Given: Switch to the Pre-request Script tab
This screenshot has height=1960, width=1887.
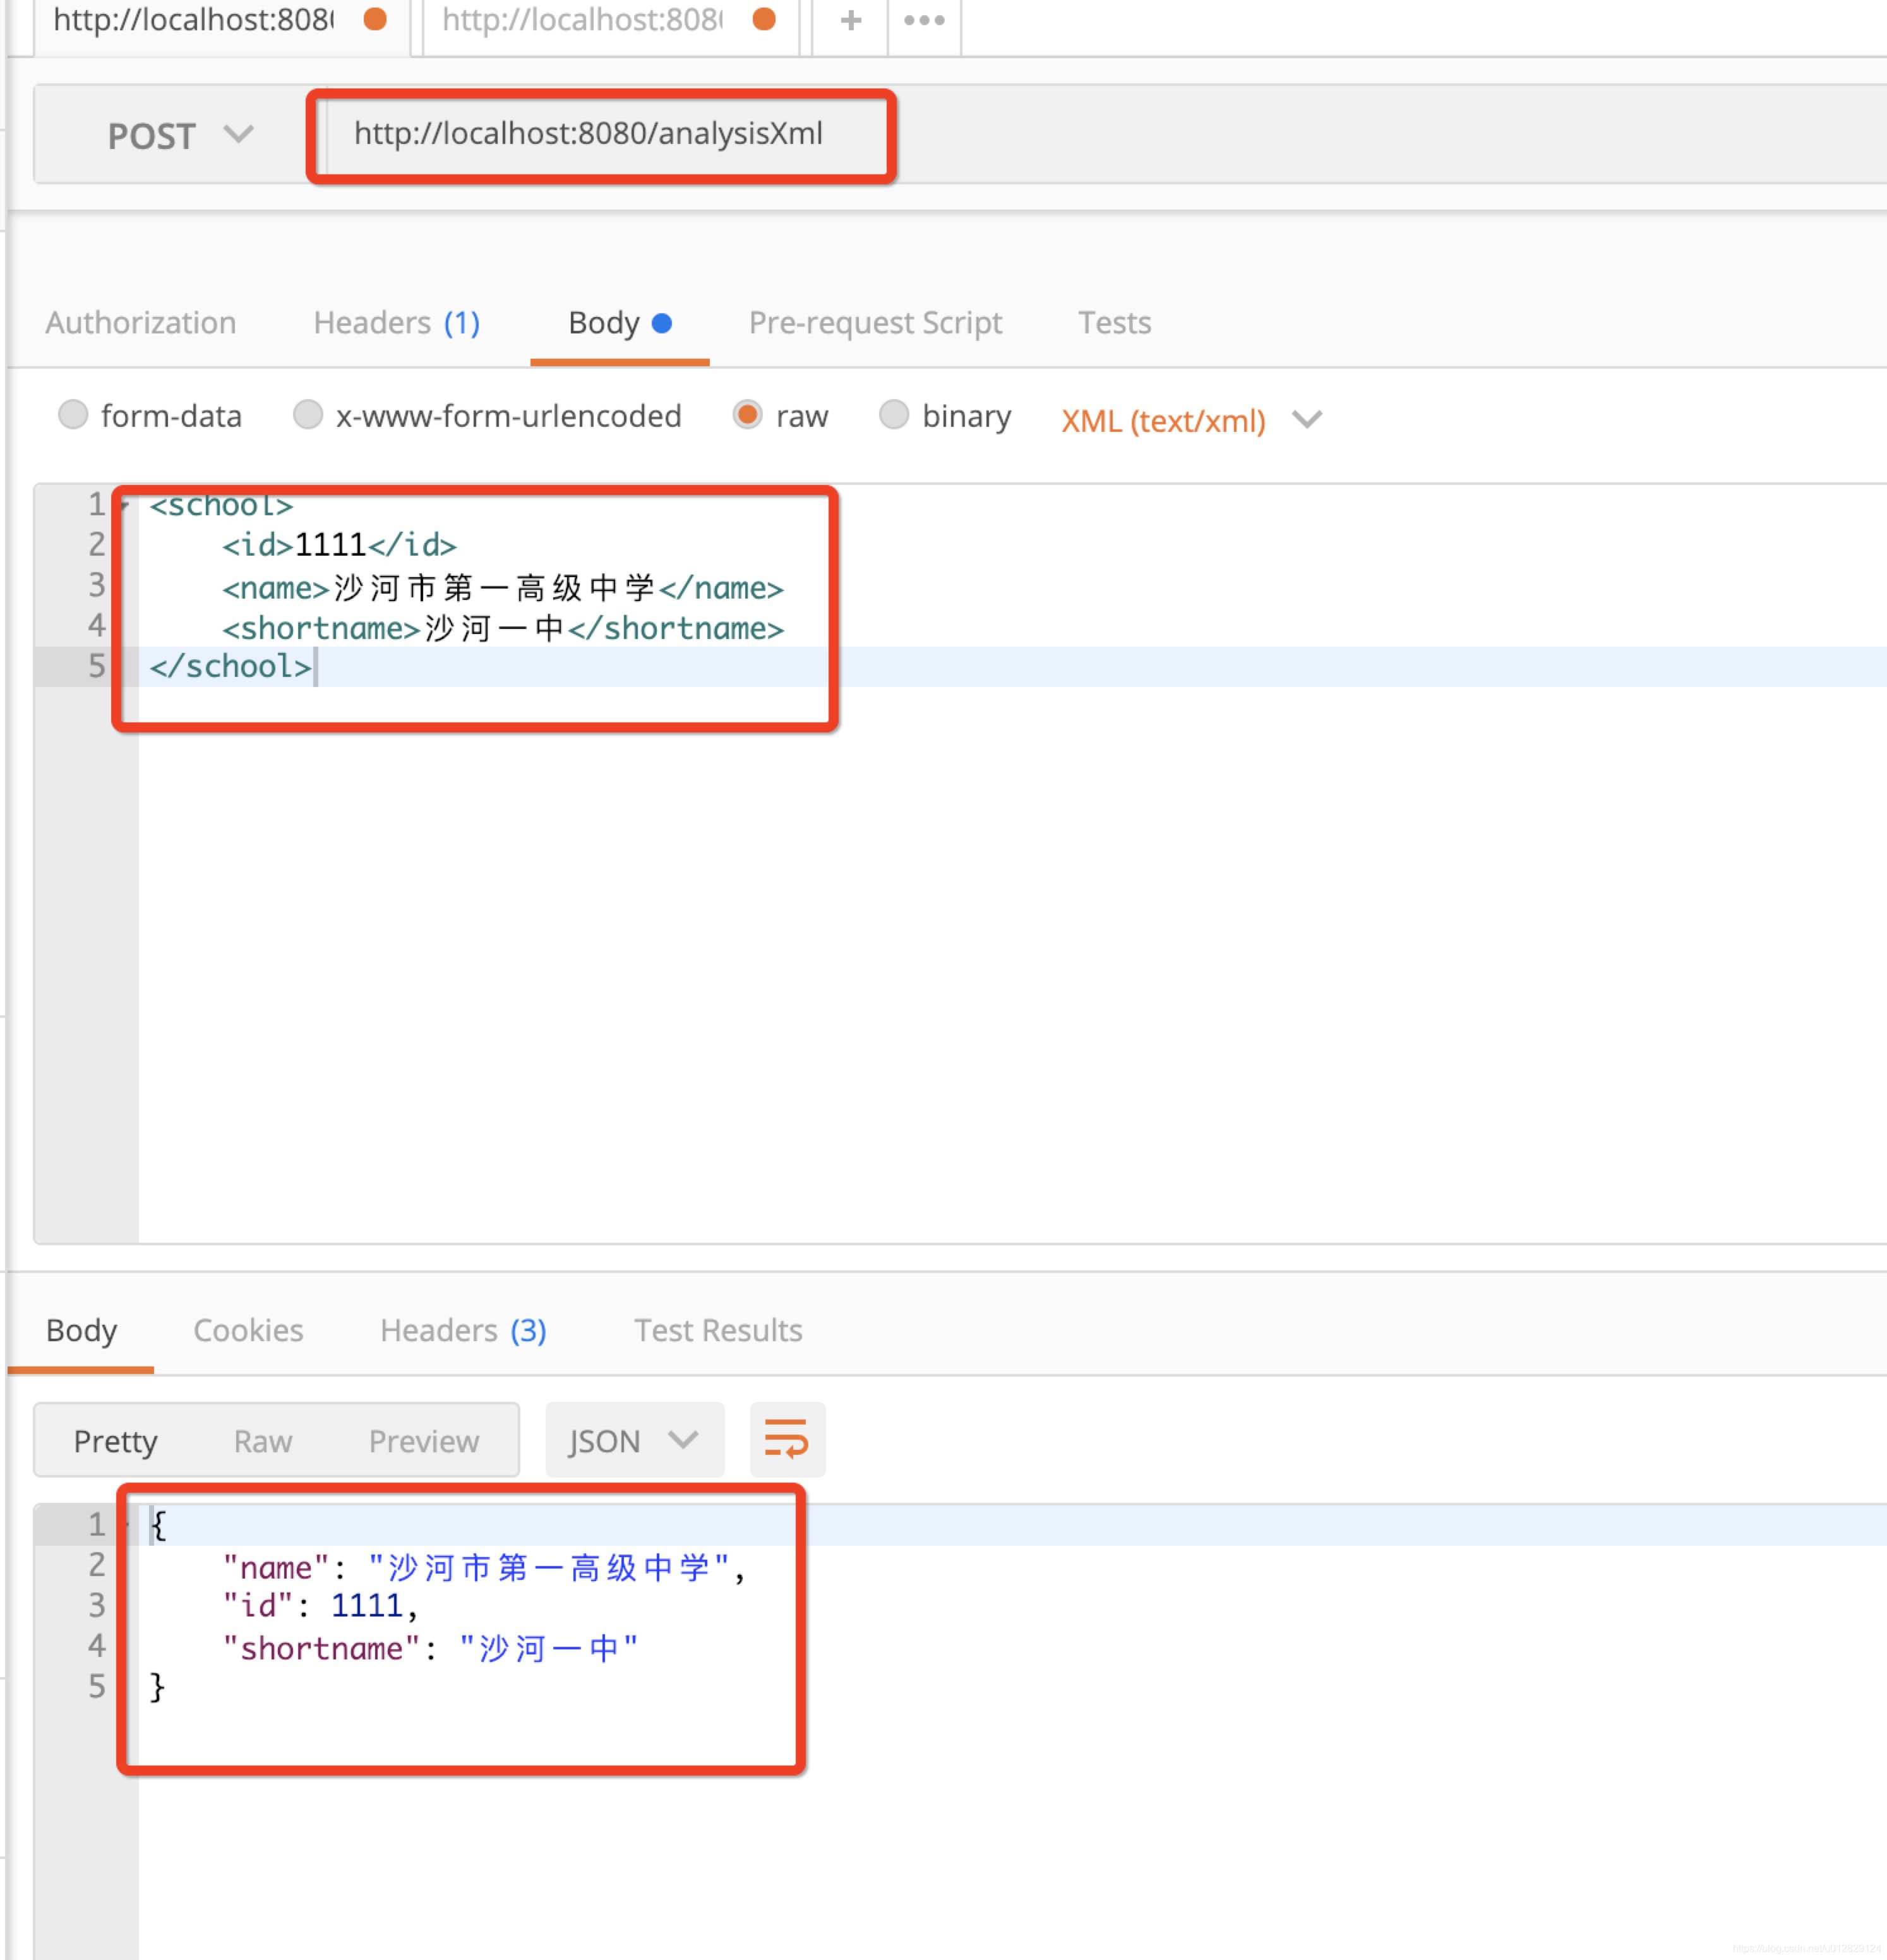Looking at the screenshot, I should click(874, 322).
